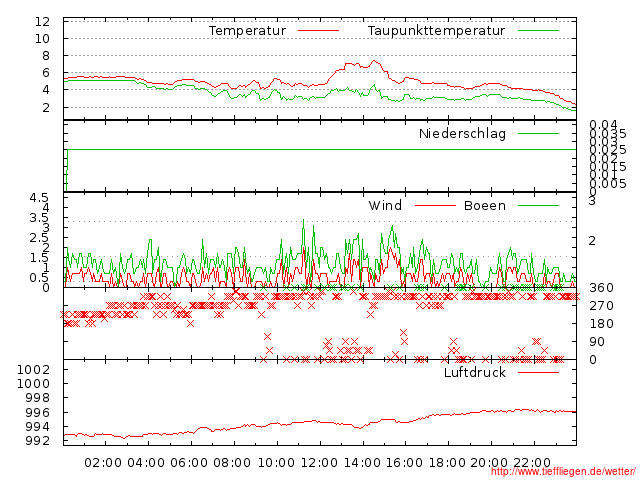Image resolution: width=640 pixels, height=480 pixels.
Task: Click the 12:00 time axis label
Action: coord(319,463)
